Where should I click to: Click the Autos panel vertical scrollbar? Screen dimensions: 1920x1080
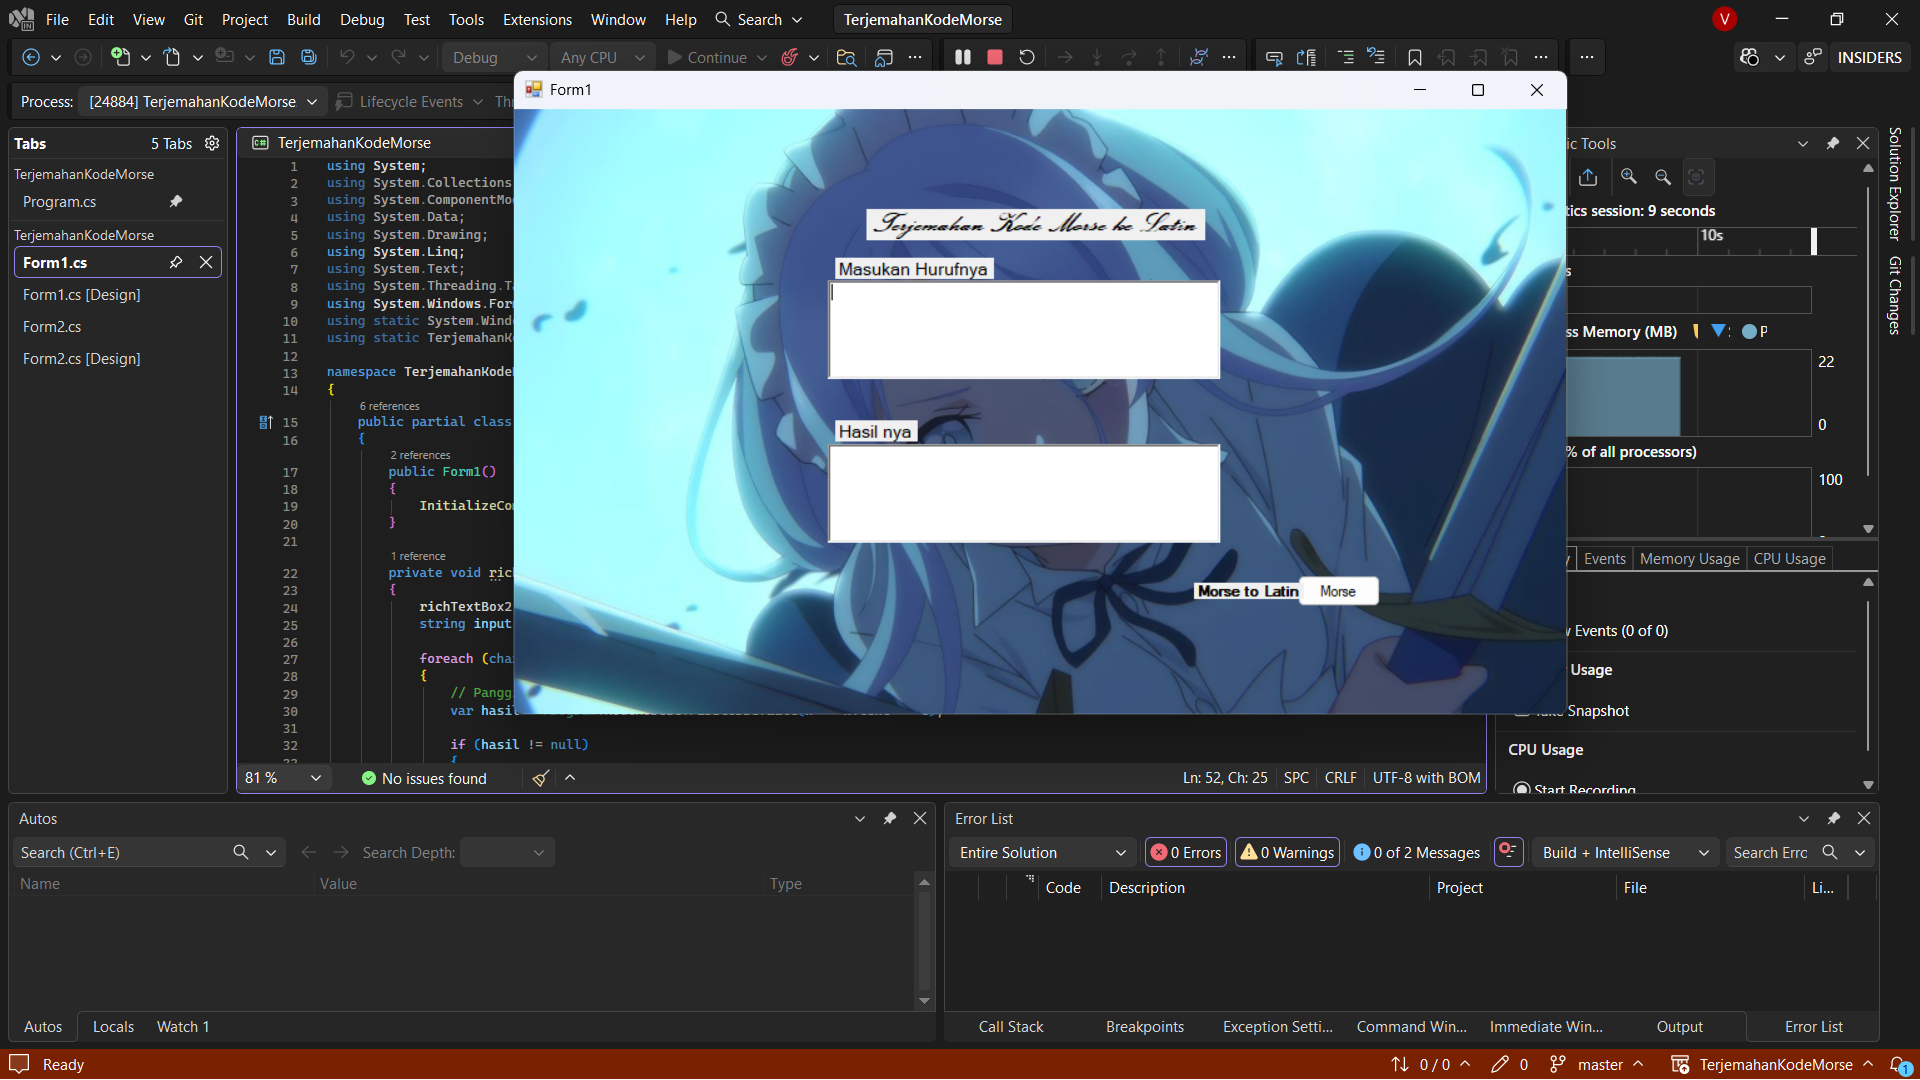(924, 941)
